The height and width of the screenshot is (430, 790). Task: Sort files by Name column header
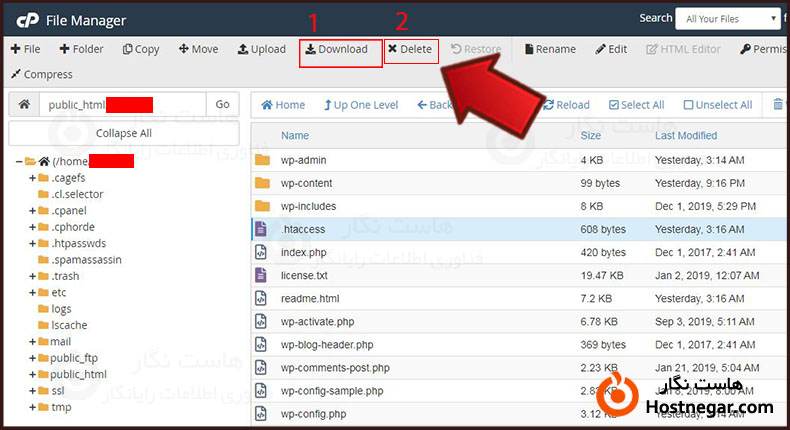295,135
